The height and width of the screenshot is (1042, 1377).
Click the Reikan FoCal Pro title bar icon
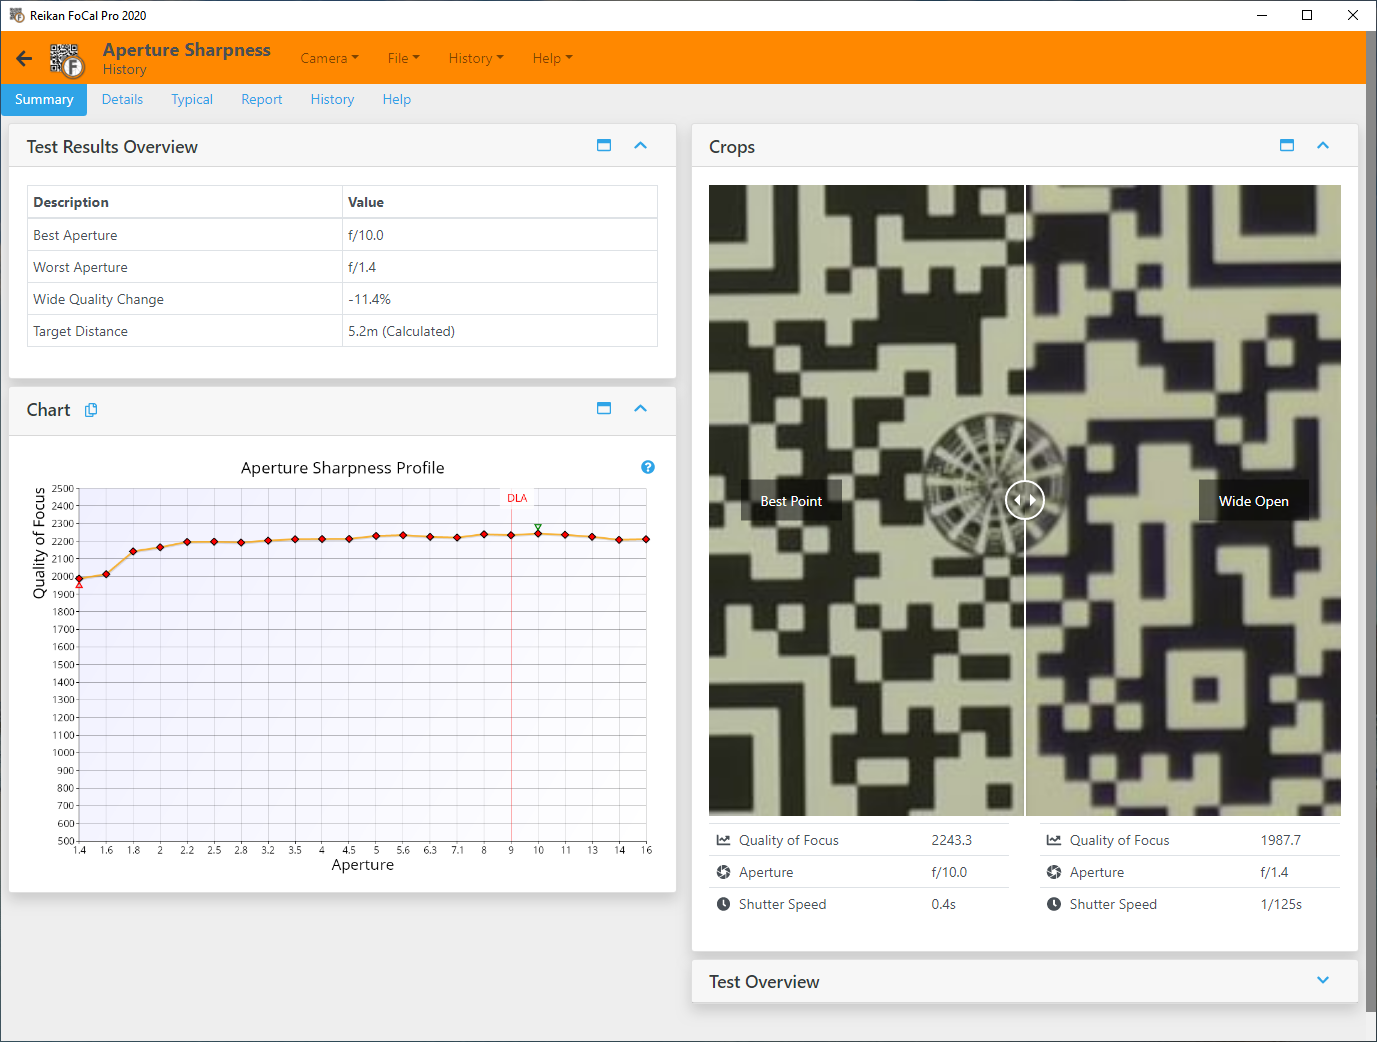pyautogui.click(x=17, y=15)
